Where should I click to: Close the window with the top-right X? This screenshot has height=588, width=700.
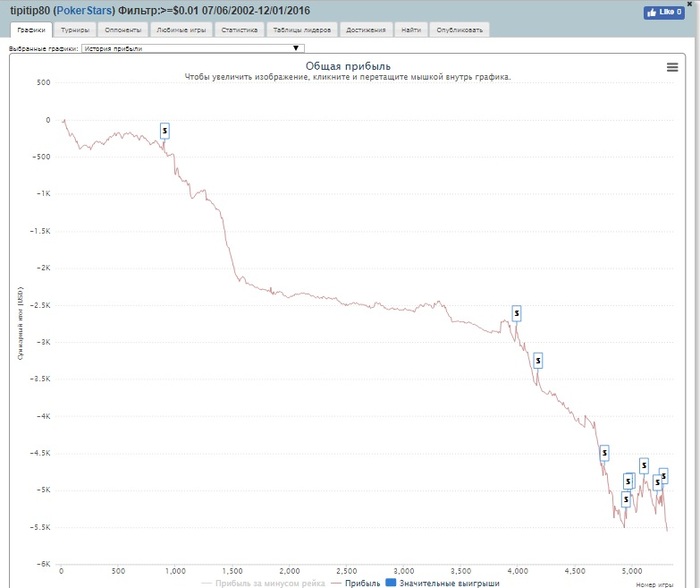(x=690, y=3)
